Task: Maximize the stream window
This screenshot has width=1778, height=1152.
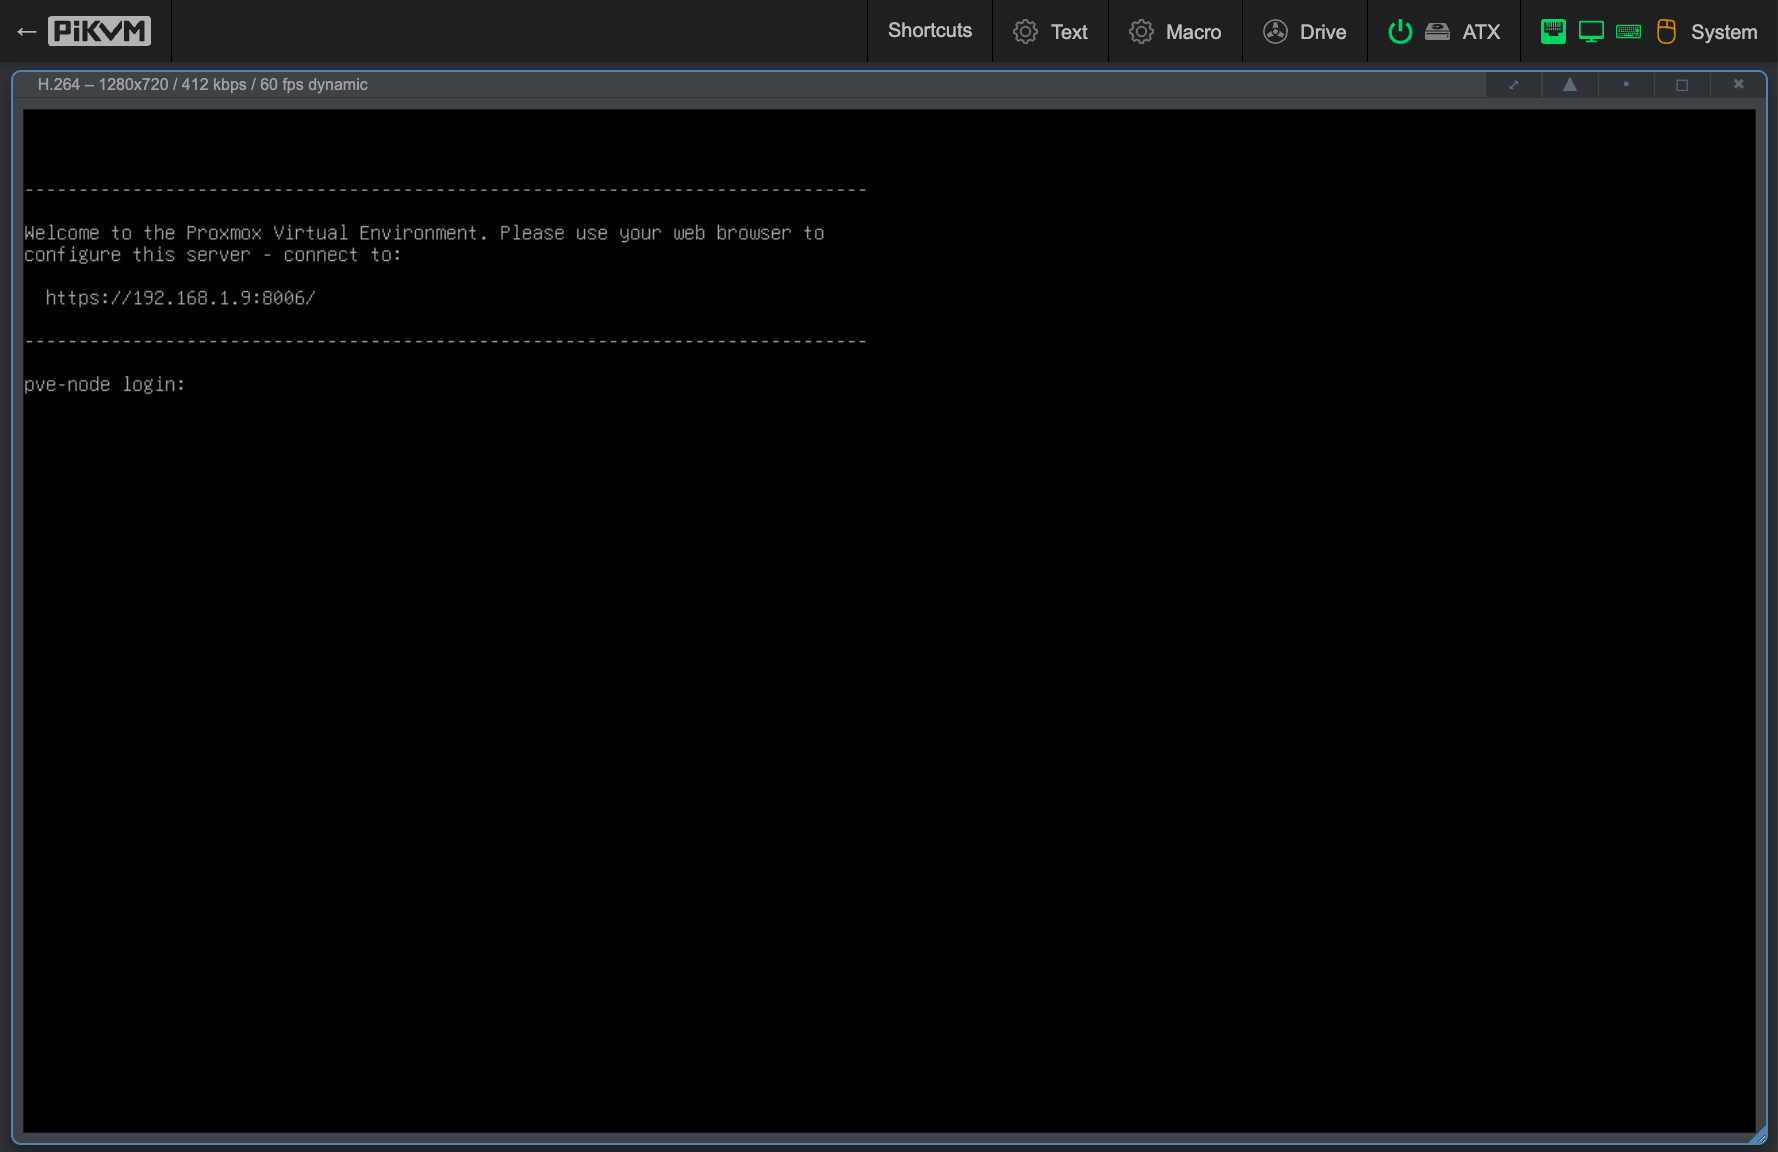Action: point(1682,85)
